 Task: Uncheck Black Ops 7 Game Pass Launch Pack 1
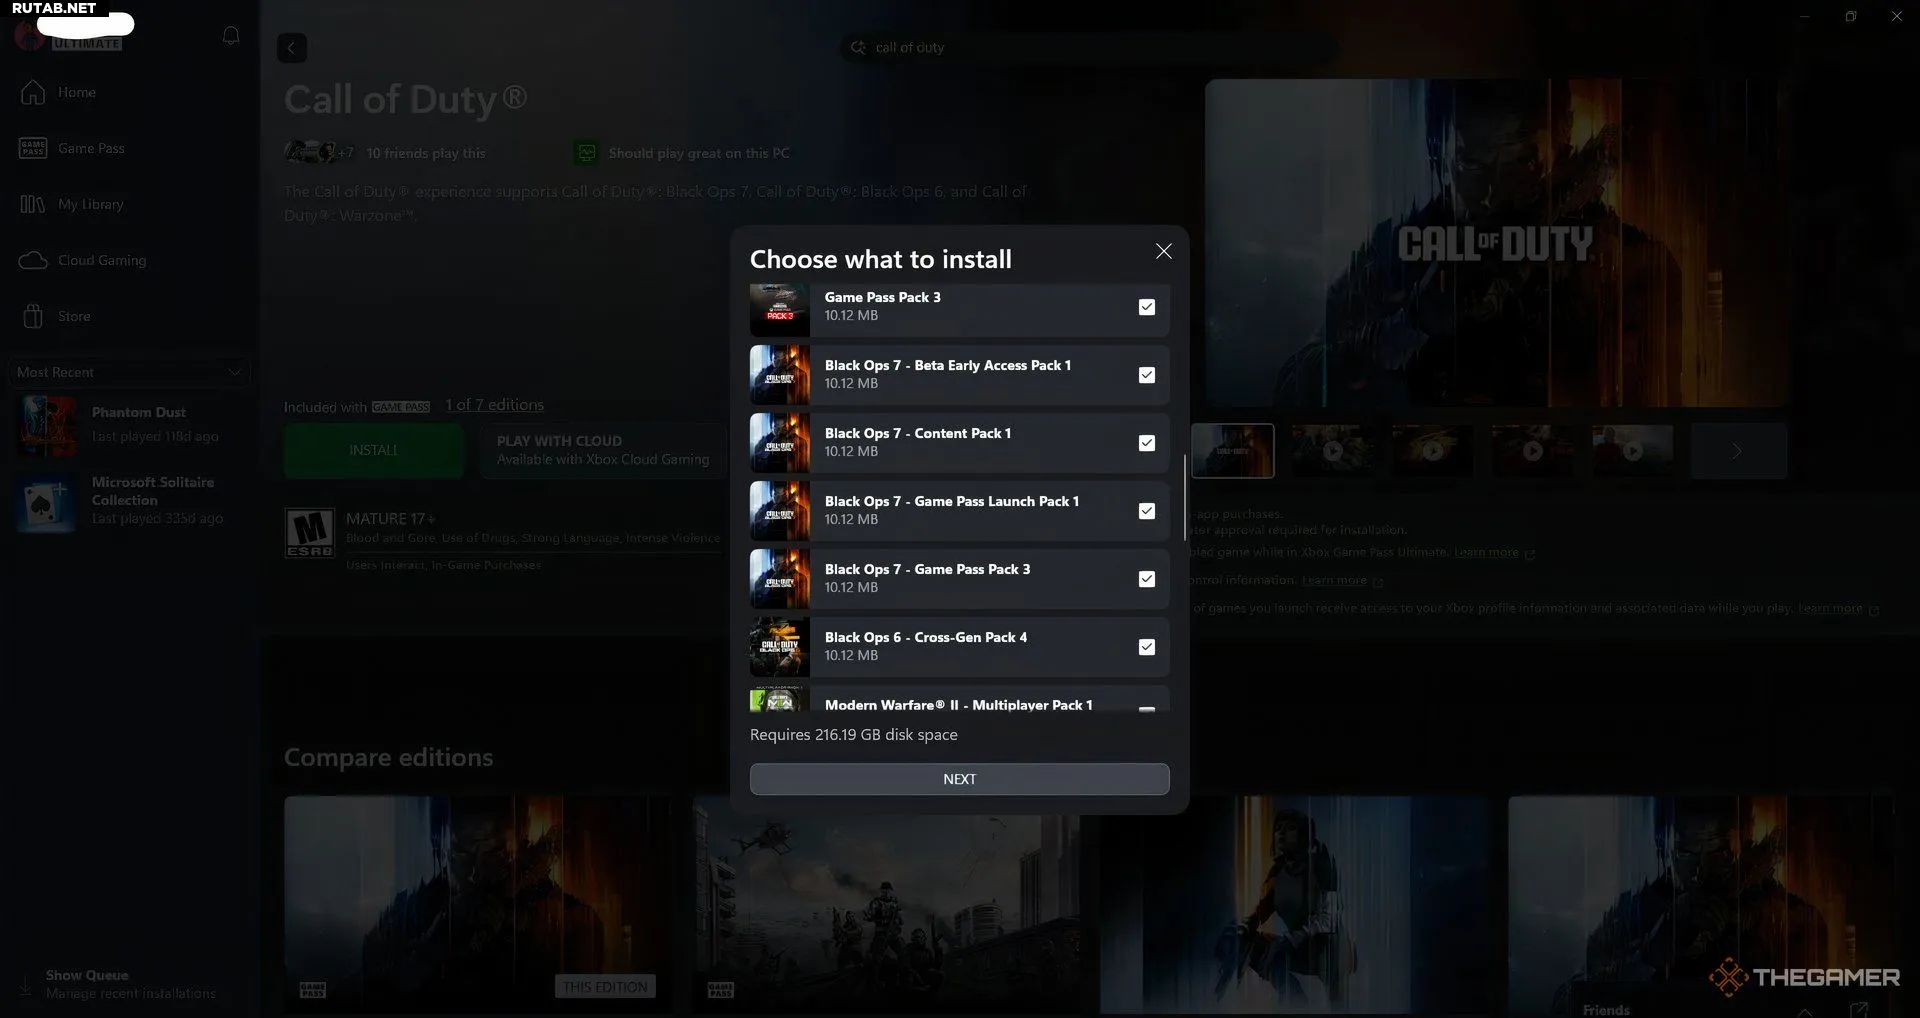pos(1147,511)
